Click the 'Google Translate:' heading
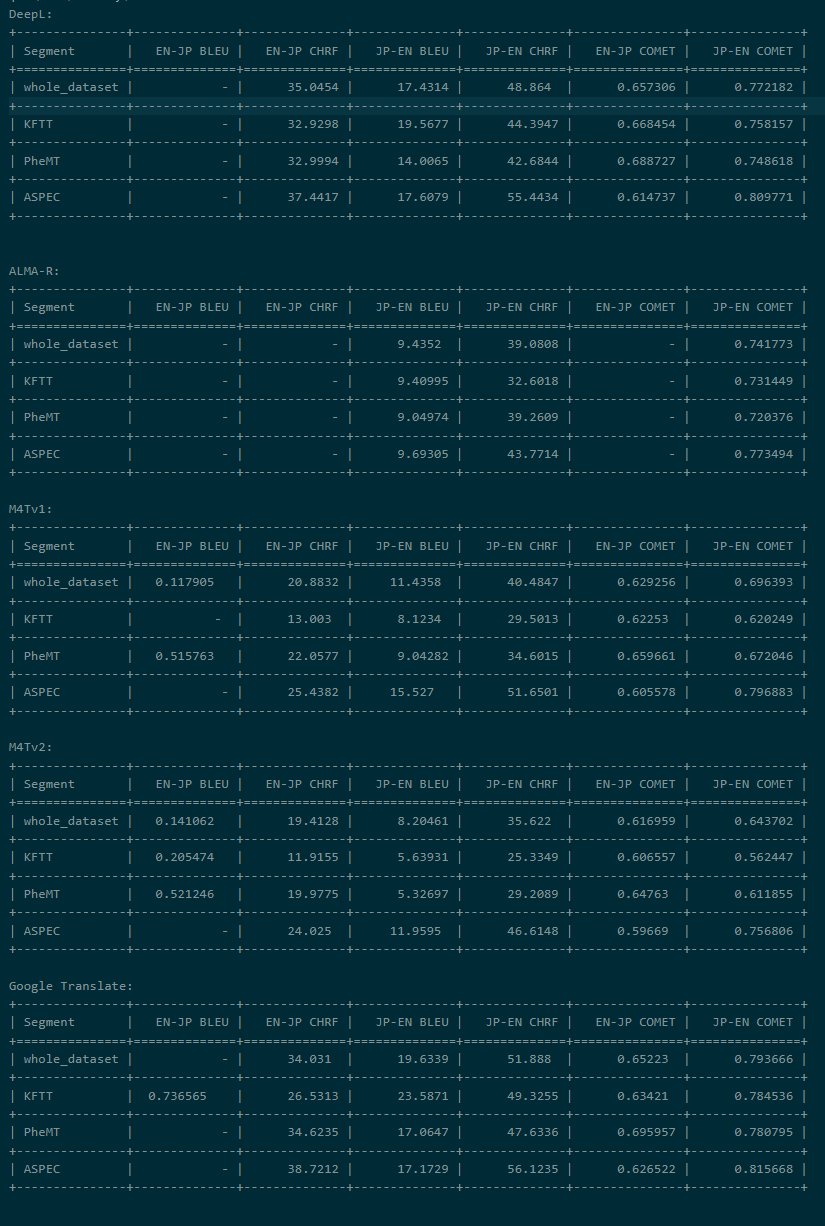Image resolution: width=825 pixels, height=1226 pixels. (x=70, y=986)
